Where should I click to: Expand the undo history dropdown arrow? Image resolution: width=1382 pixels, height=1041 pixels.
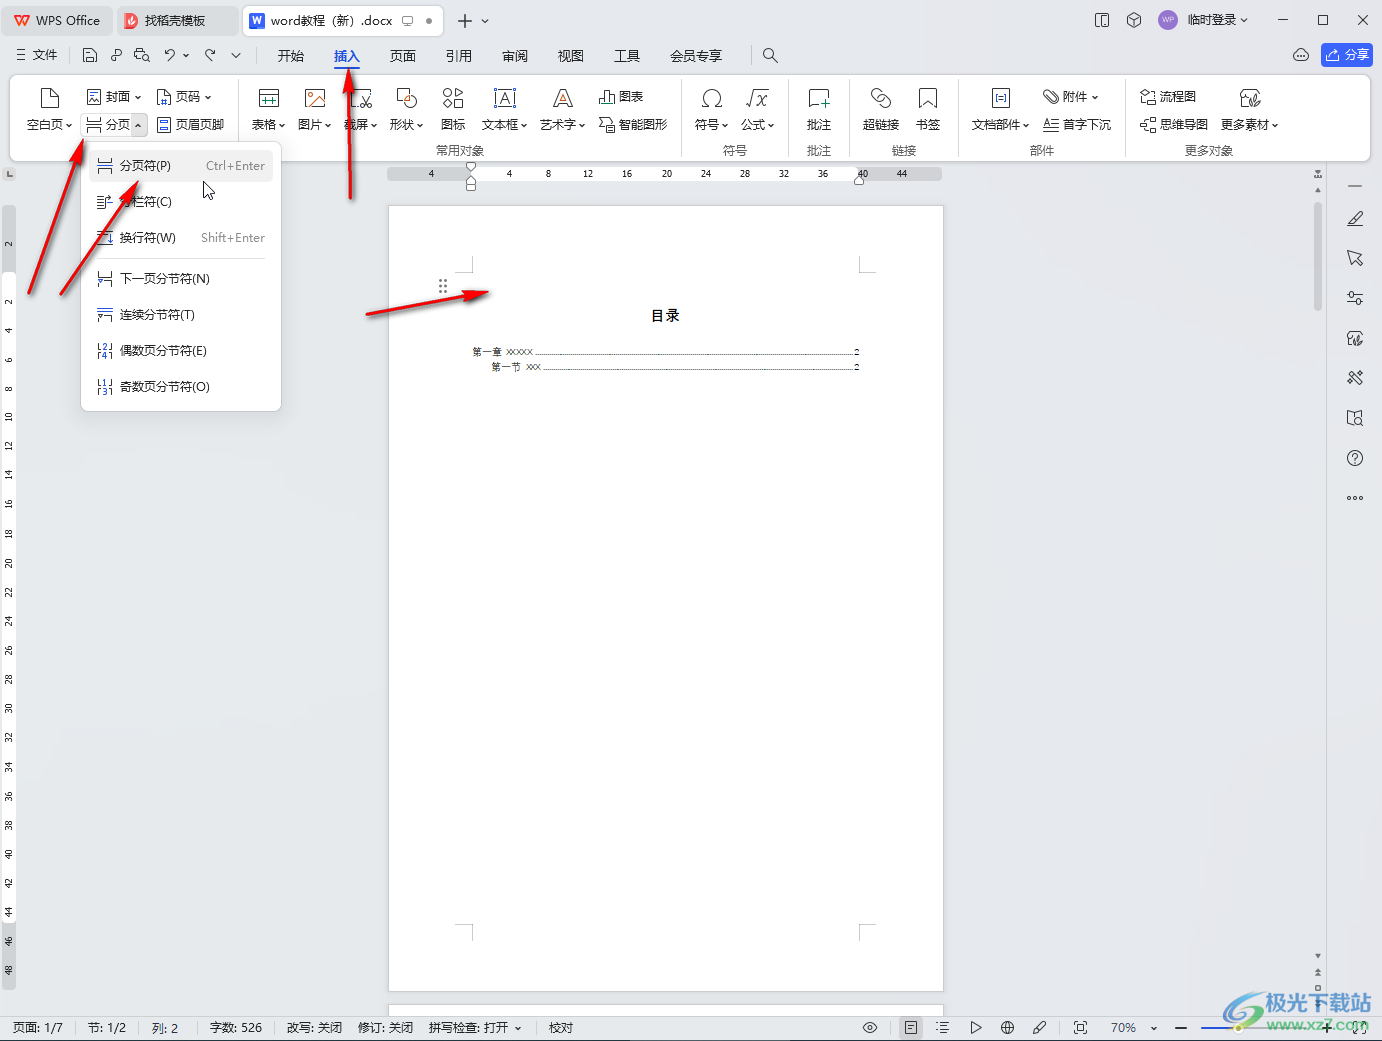[186, 56]
